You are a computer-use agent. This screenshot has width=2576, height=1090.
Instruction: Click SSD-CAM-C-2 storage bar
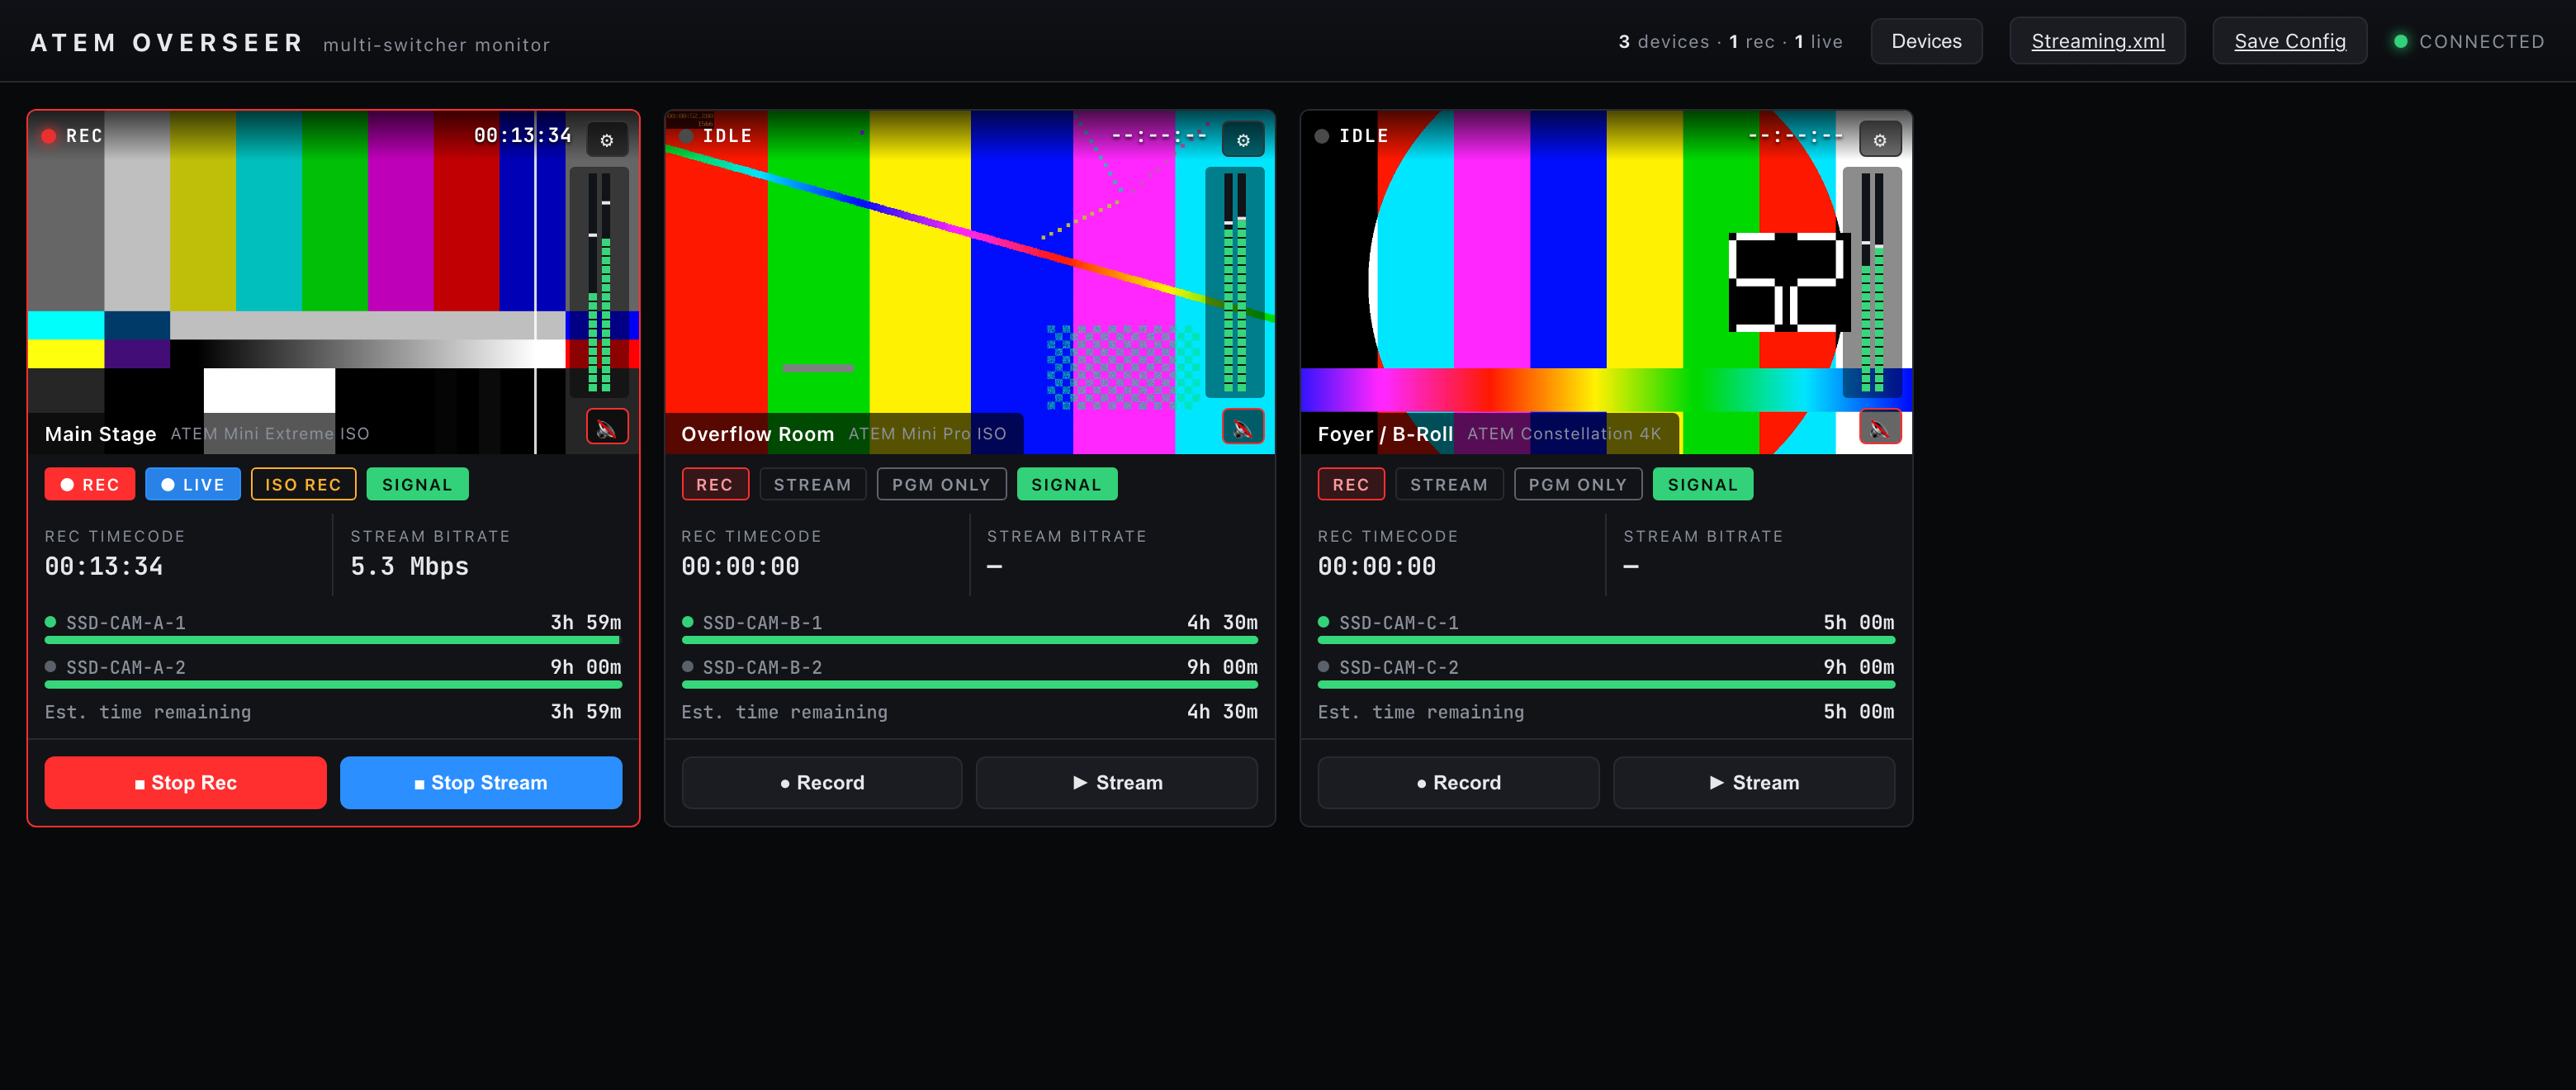click(x=1606, y=684)
